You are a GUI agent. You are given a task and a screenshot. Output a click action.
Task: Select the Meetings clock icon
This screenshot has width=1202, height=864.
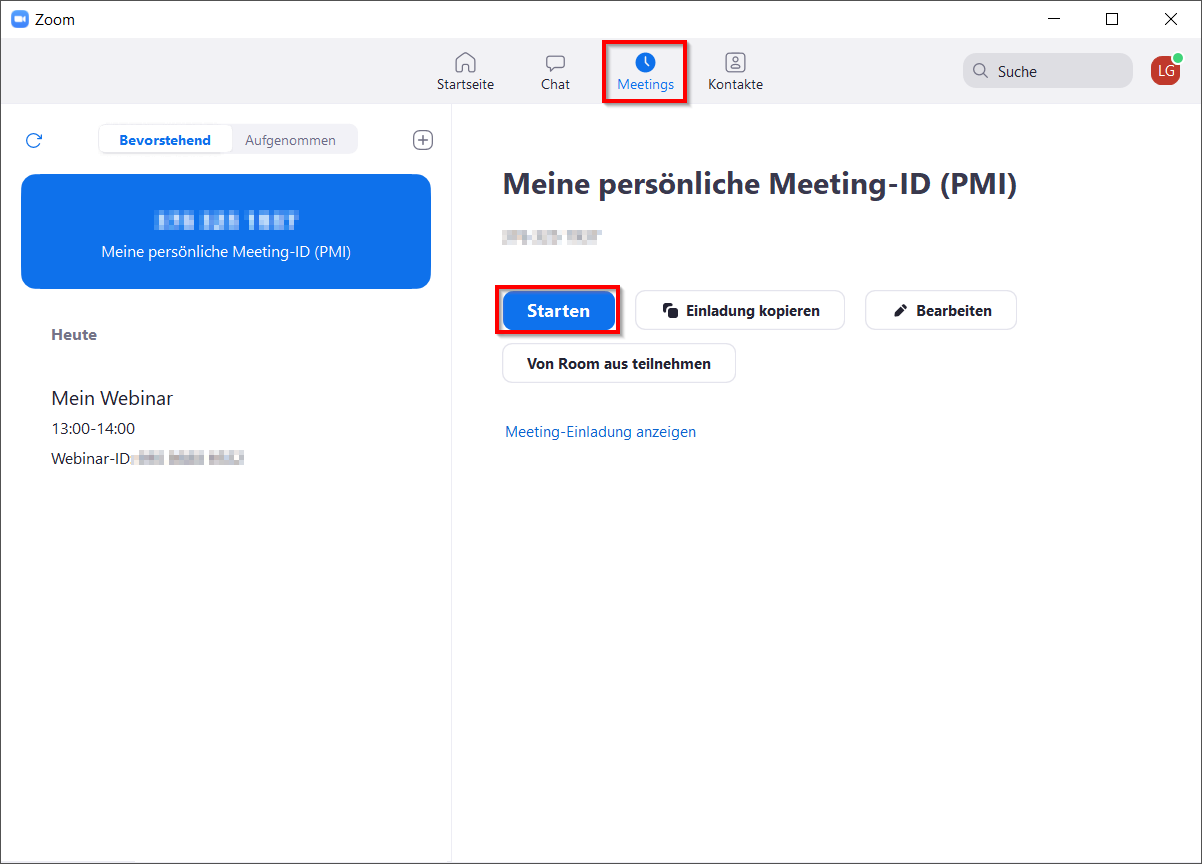pyautogui.click(x=645, y=63)
